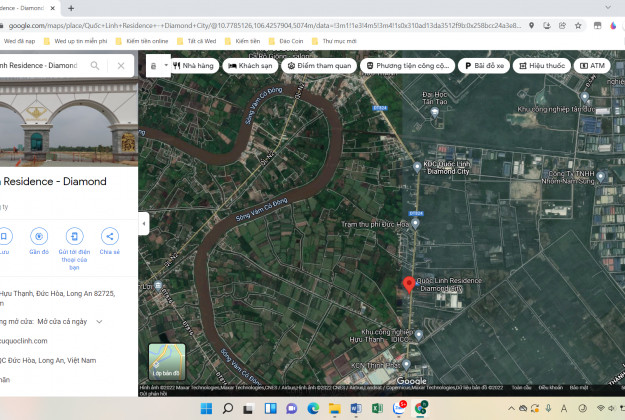Show hidden system tray icons chevron

coord(510,408)
